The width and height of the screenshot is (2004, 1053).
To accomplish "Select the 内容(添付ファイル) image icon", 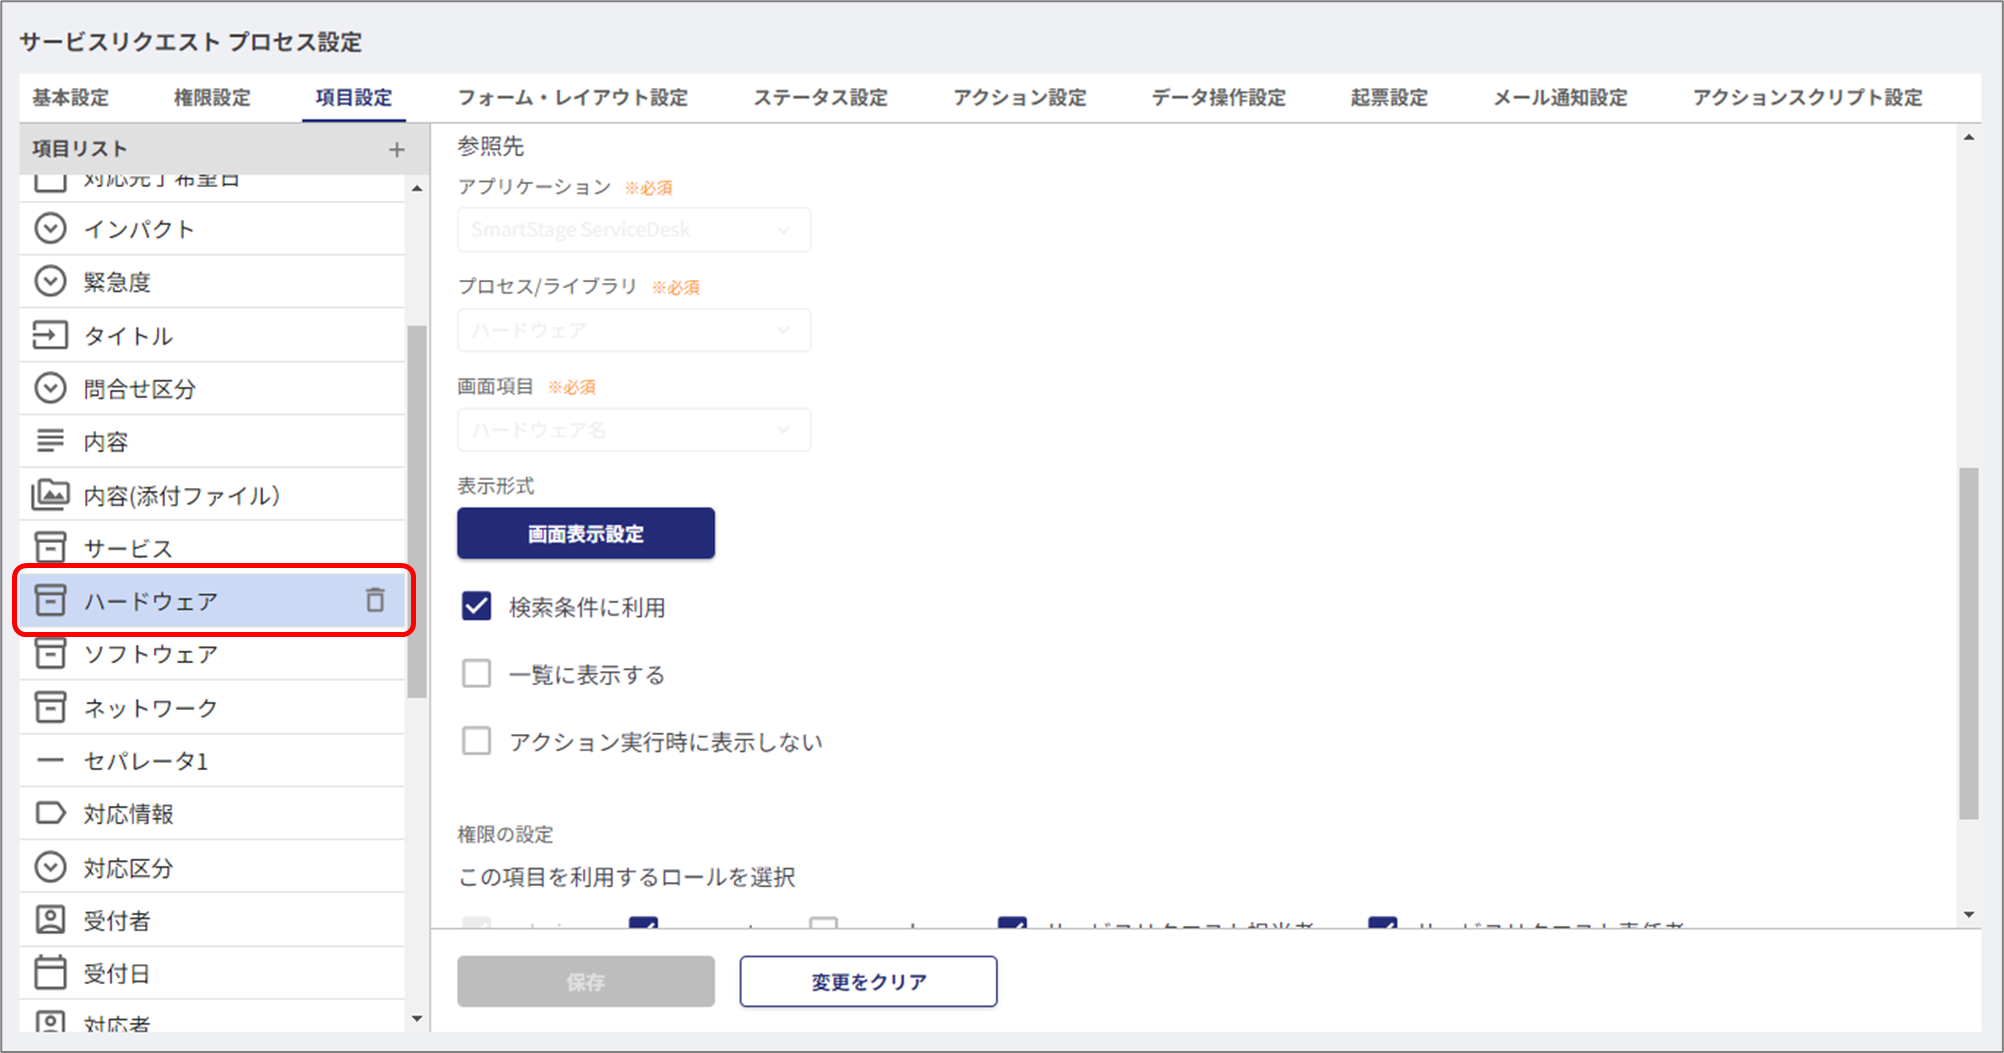I will point(50,495).
